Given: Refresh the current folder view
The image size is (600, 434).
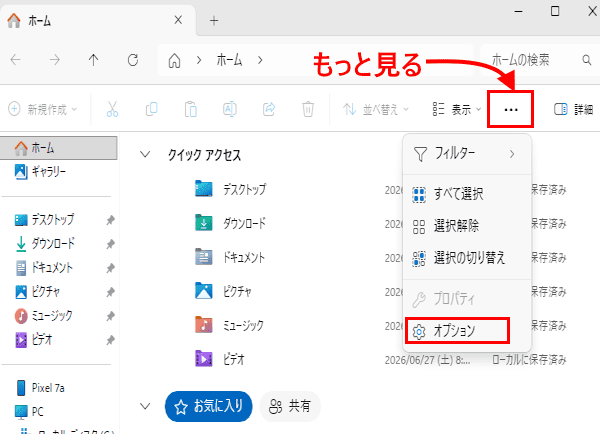Looking at the screenshot, I should [x=133, y=60].
